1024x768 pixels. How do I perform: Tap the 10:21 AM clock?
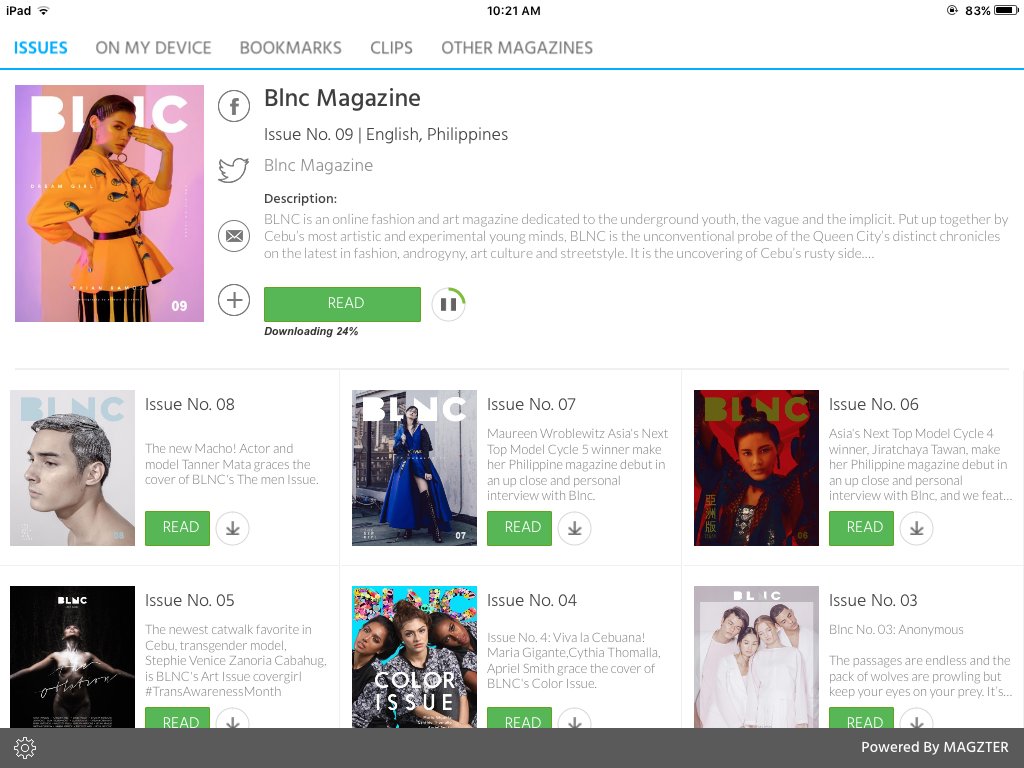[513, 10]
